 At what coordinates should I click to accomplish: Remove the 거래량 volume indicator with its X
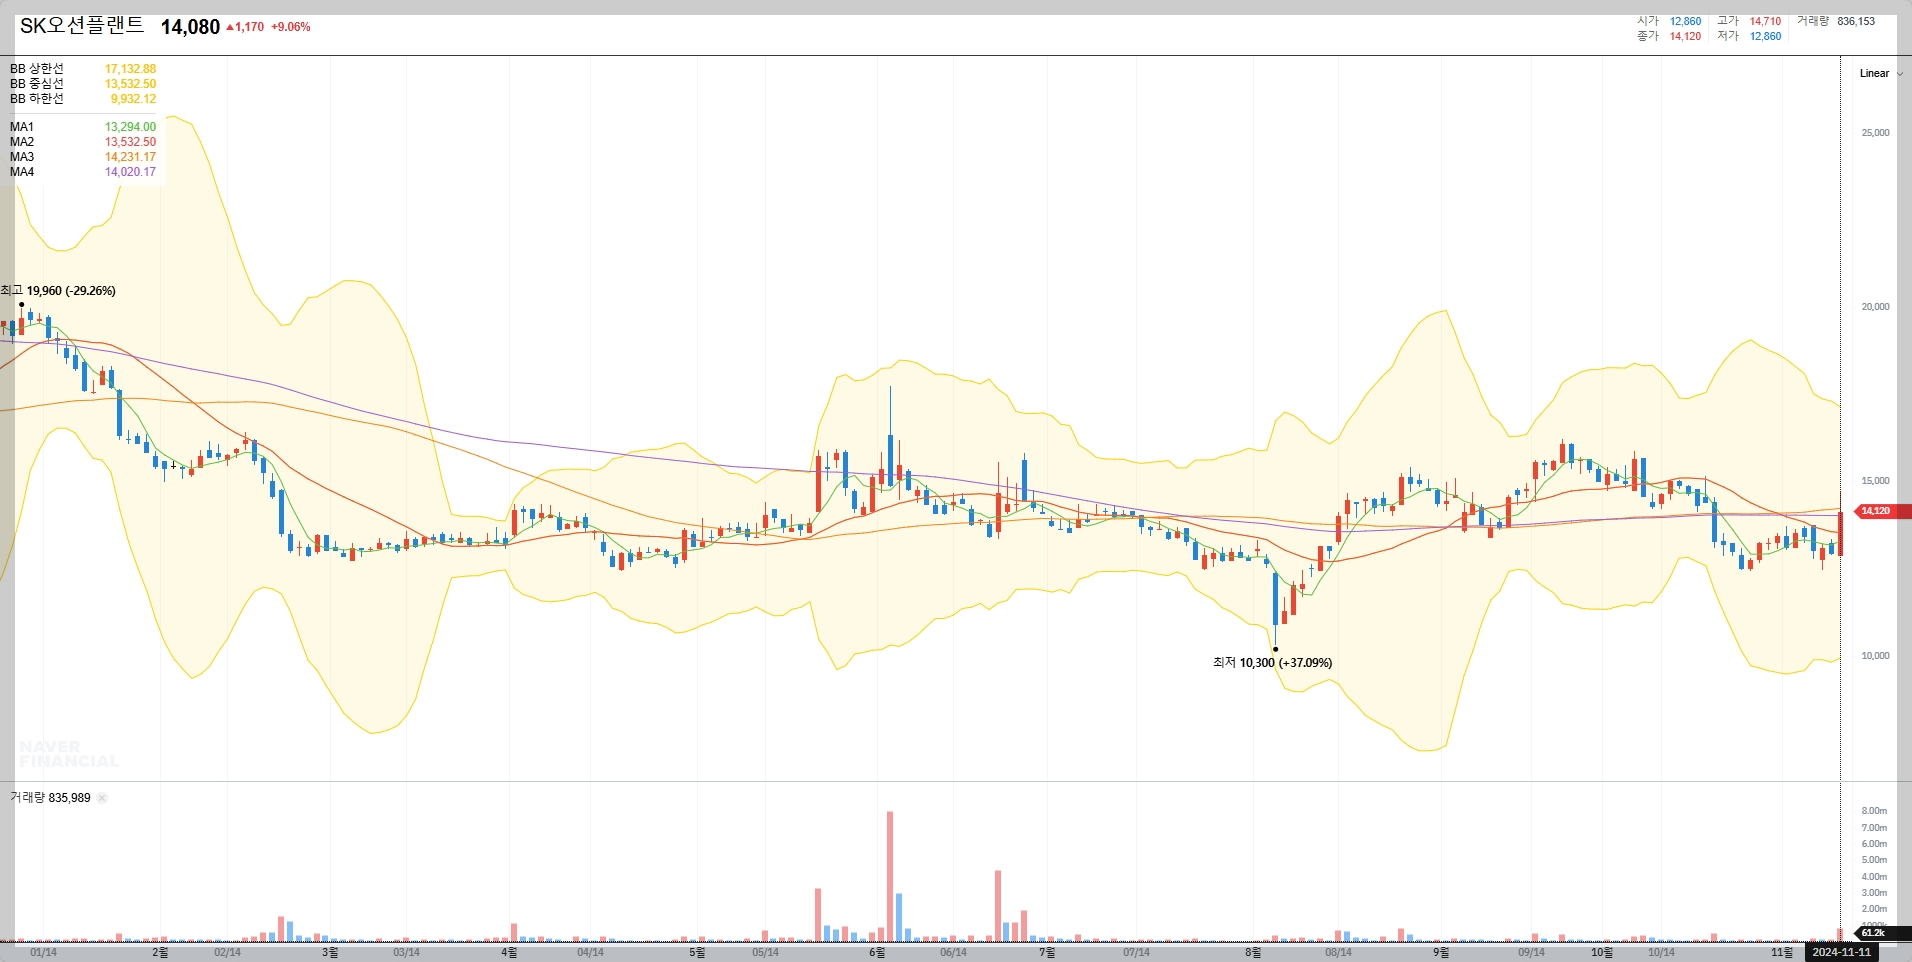[102, 798]
